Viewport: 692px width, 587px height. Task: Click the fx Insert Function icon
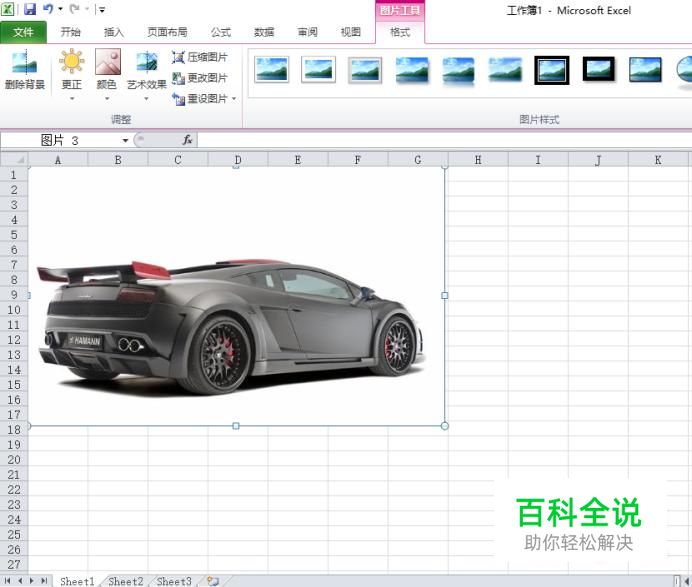coord(187,140)
